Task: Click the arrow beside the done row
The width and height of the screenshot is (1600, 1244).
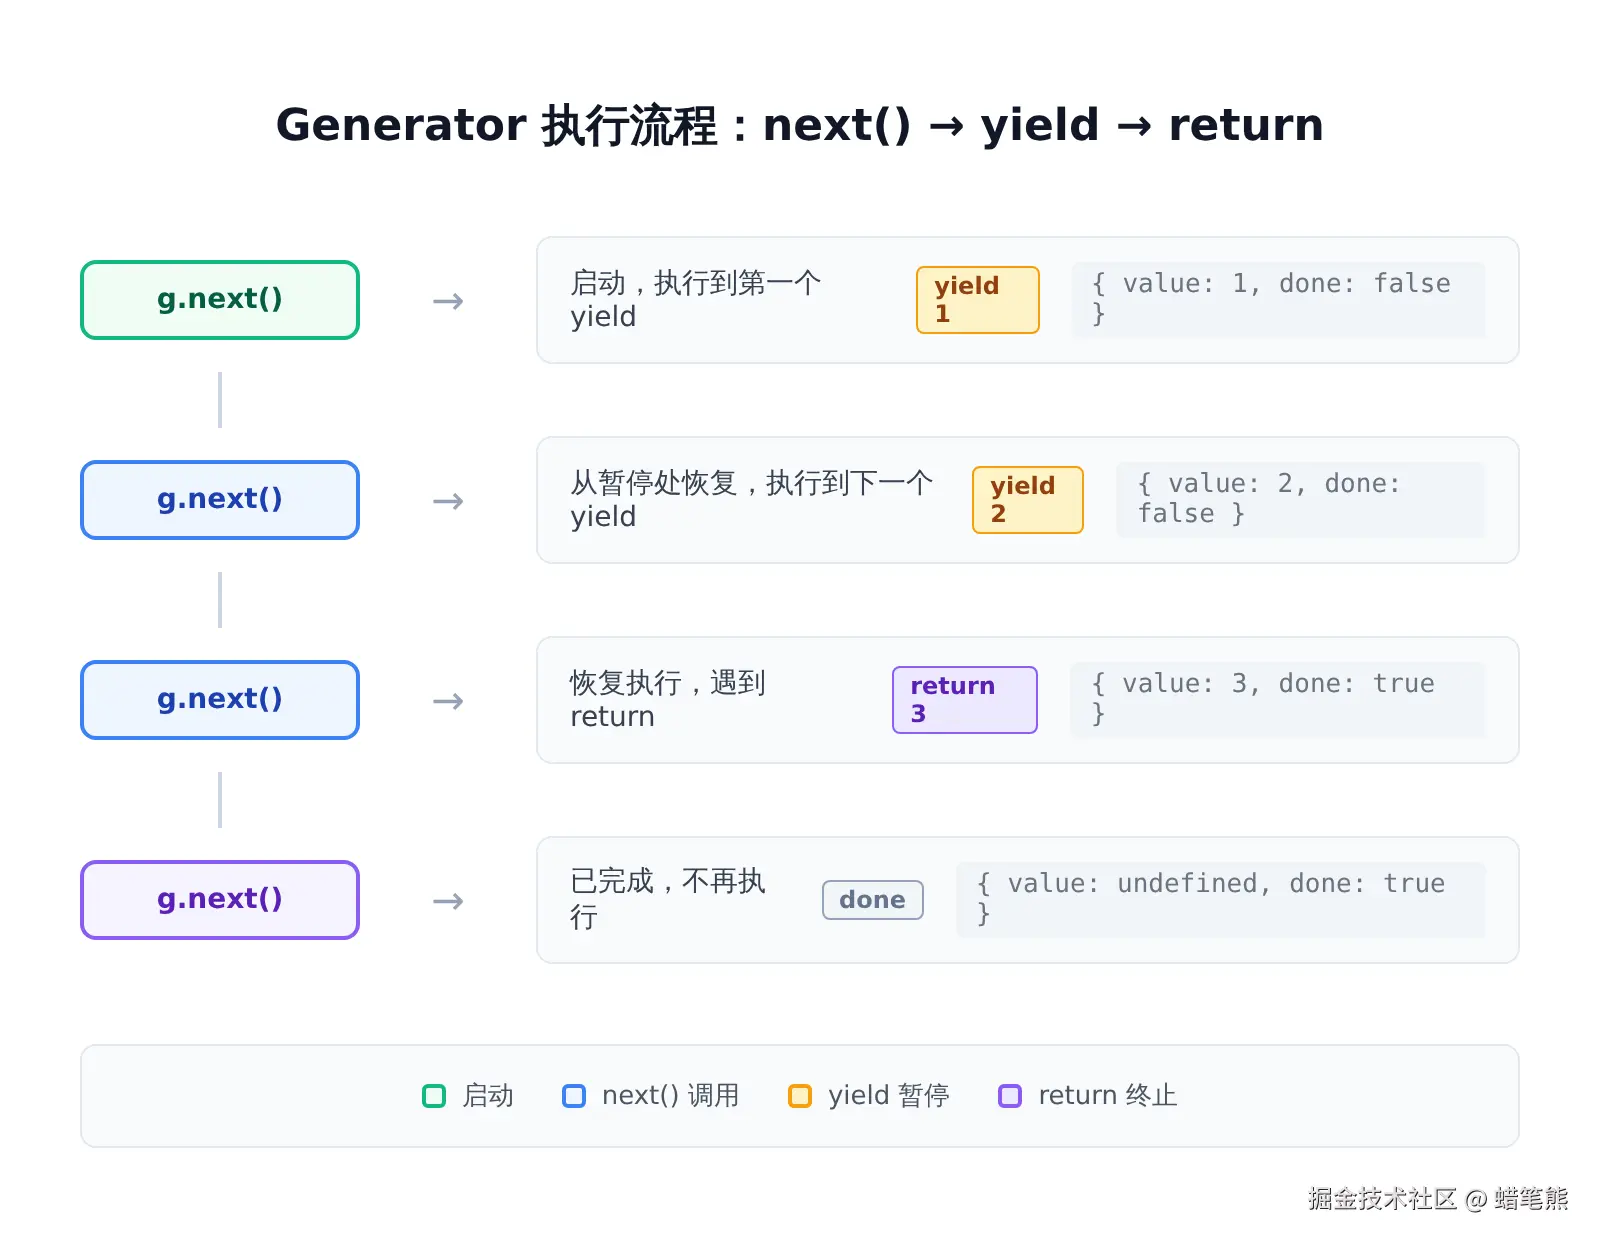Action: click(448, 901)
